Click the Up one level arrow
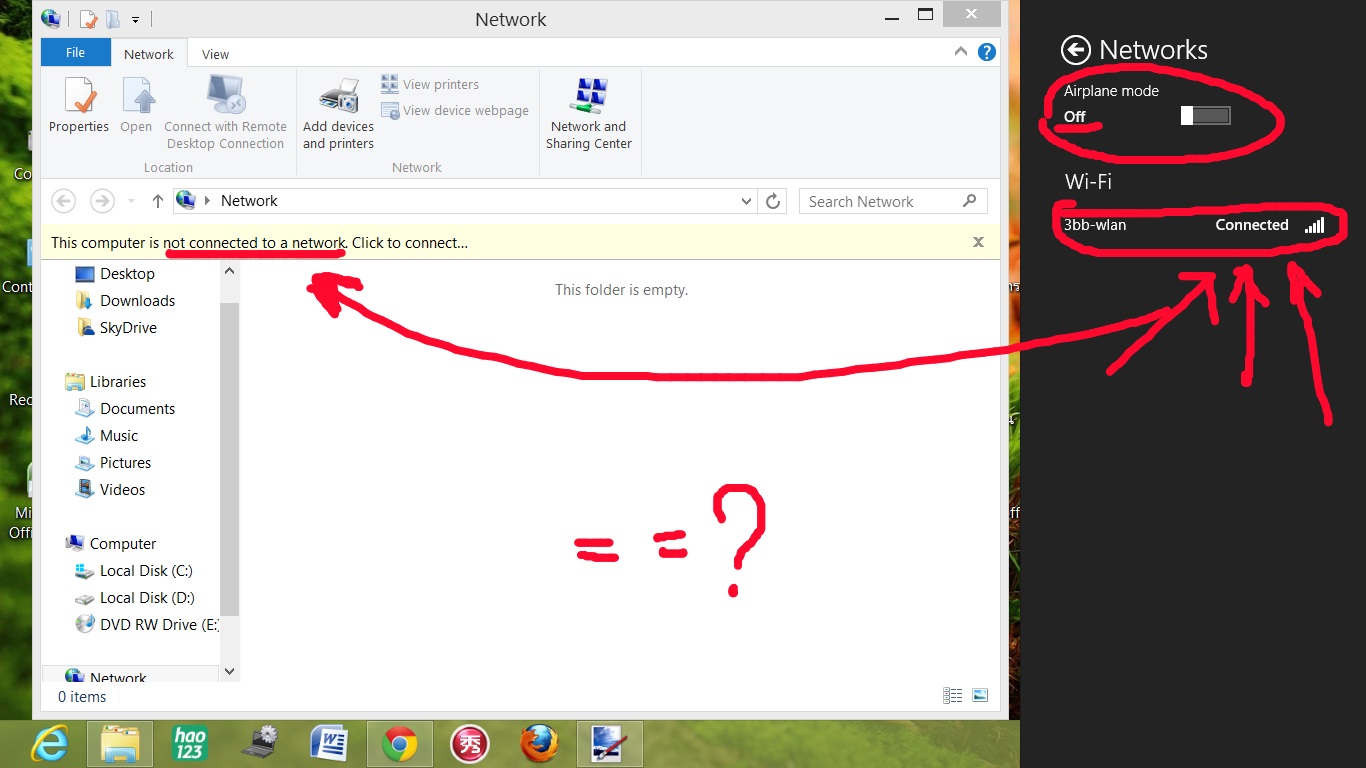 tap(157, 201)
